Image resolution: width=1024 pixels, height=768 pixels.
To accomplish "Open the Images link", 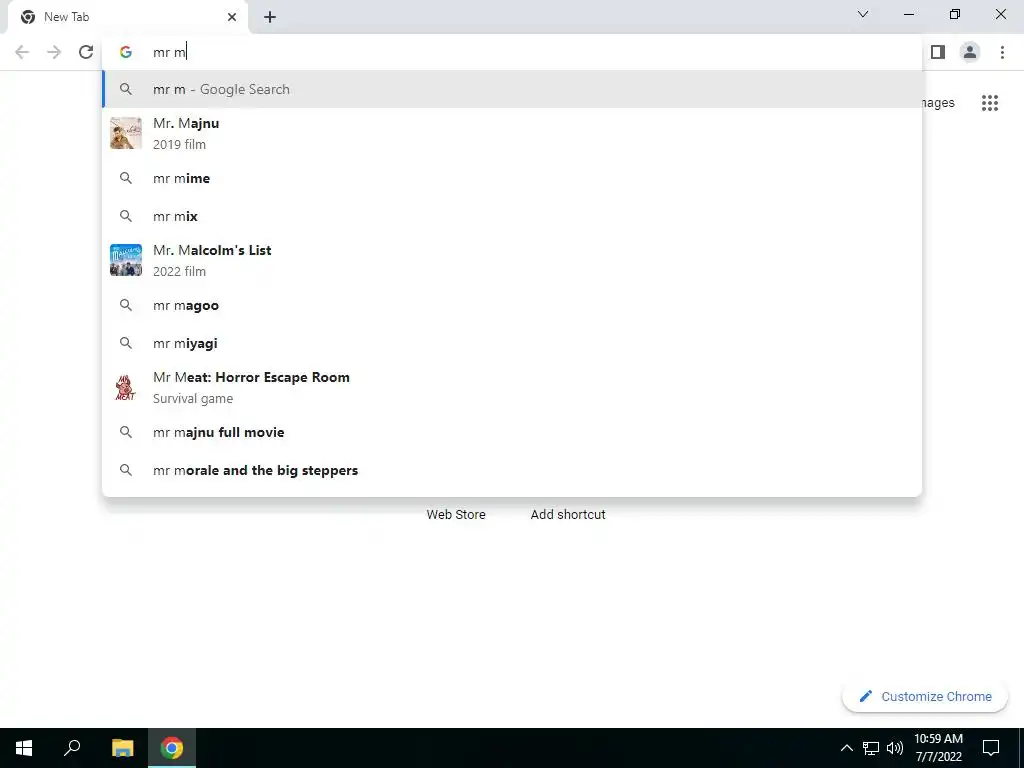I will coord(938,103).
